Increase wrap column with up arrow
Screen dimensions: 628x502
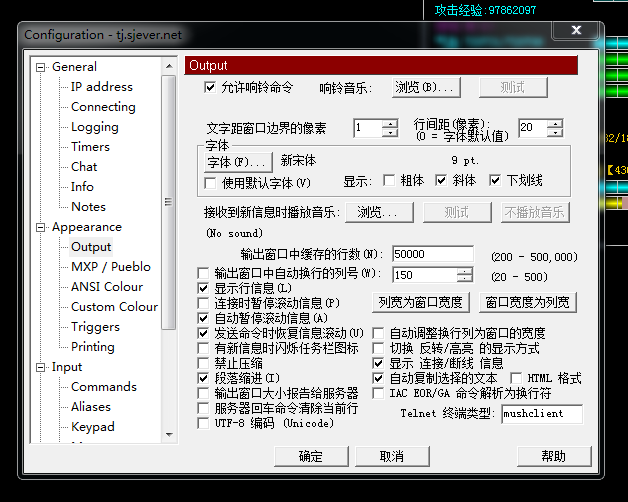pyautogui.click(x=465, y=271)
